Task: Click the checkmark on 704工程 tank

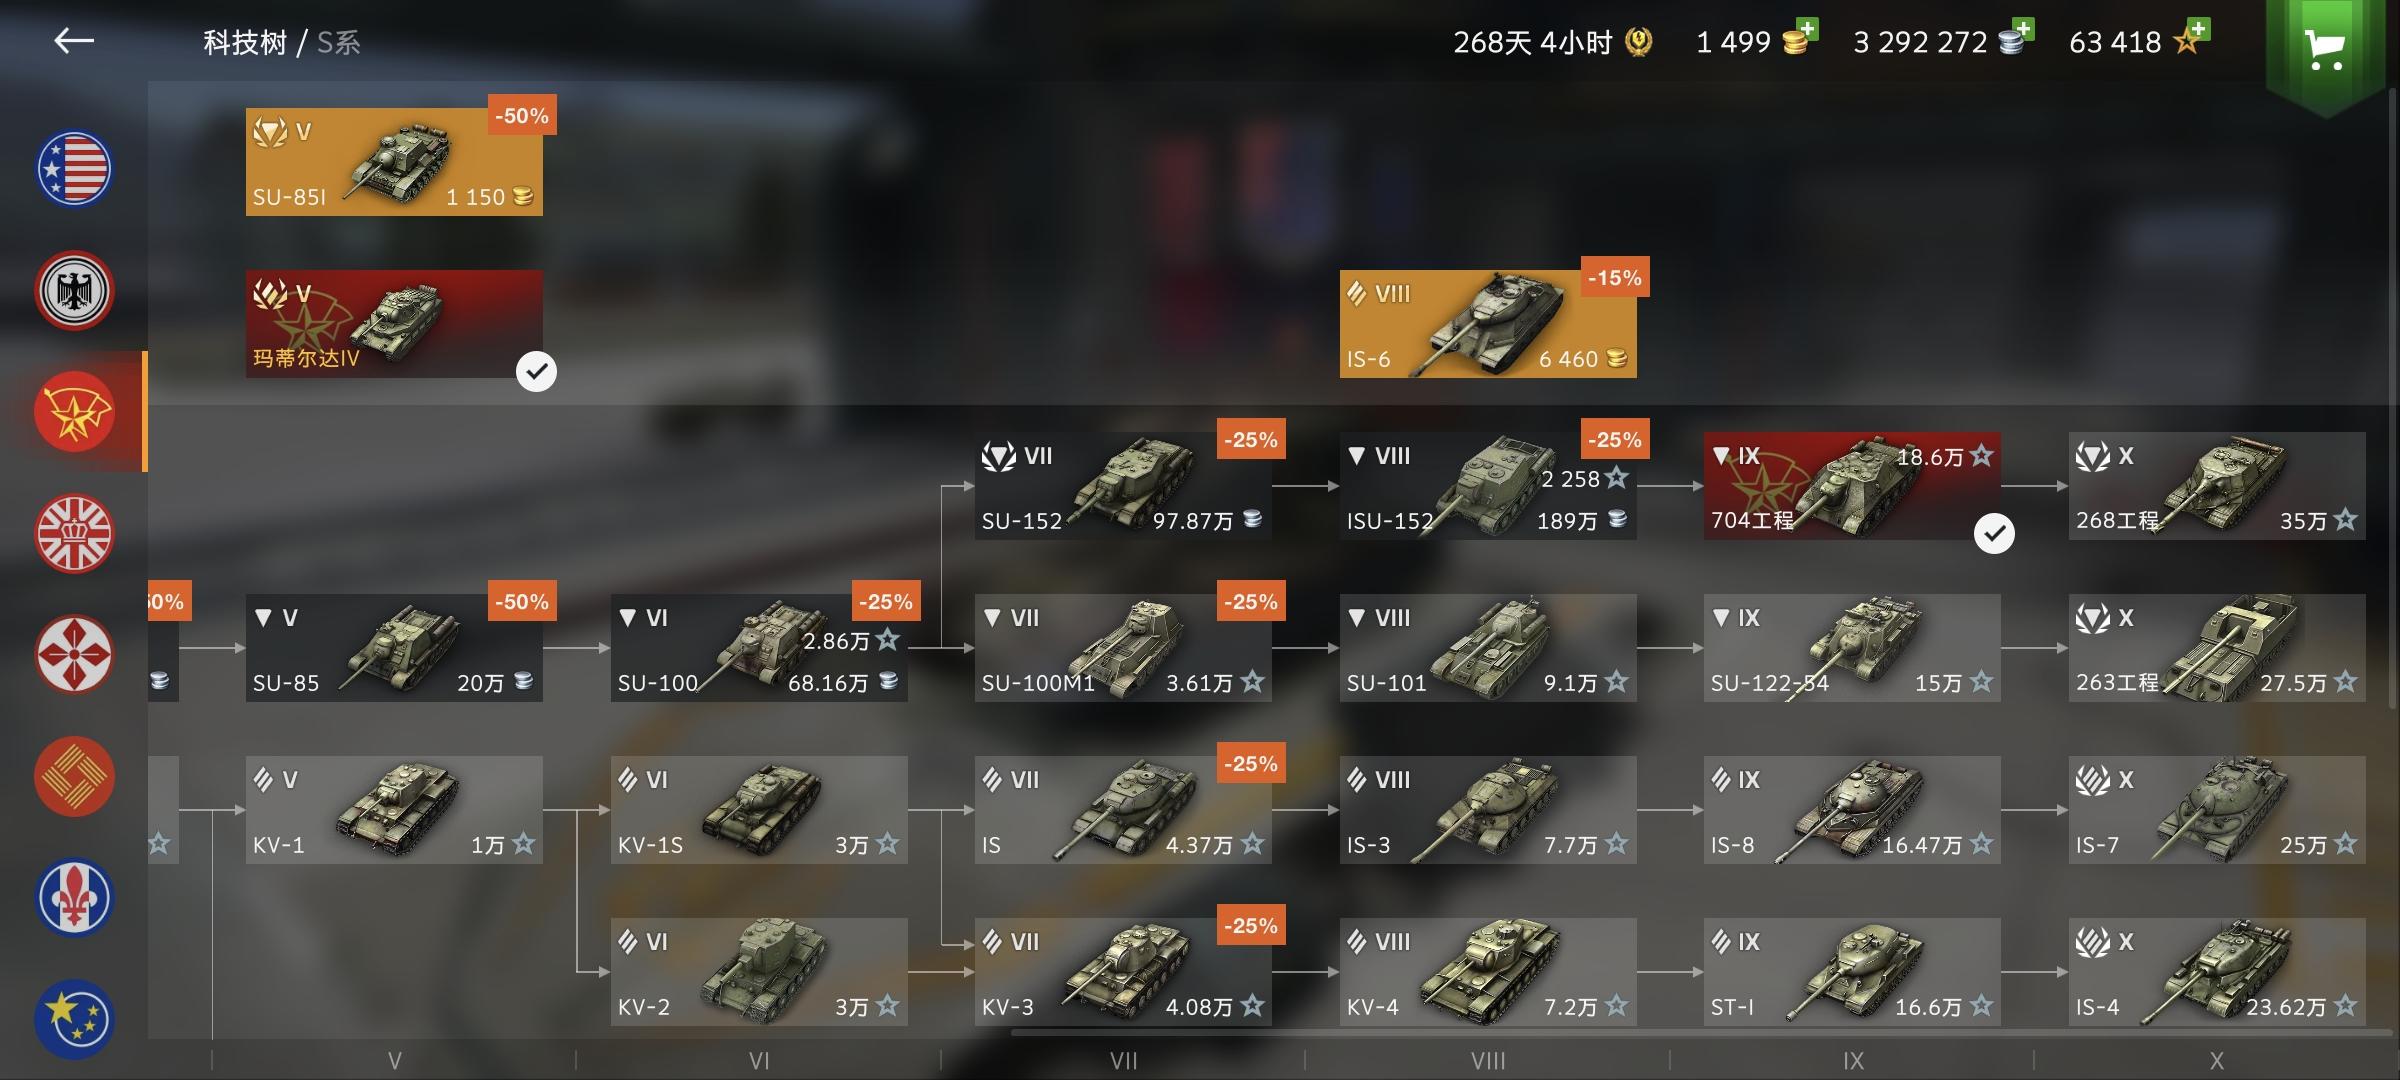Action: (x=1994, y=534)
